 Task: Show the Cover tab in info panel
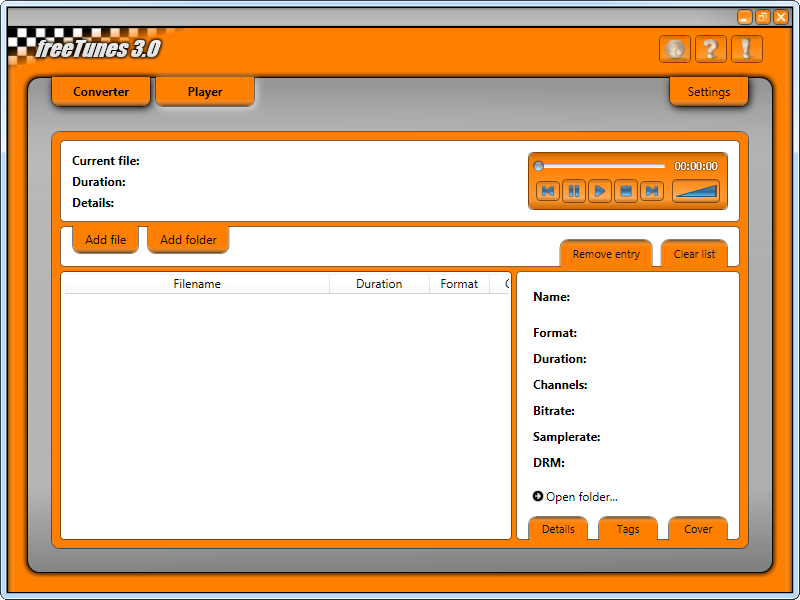coord(698,529)
